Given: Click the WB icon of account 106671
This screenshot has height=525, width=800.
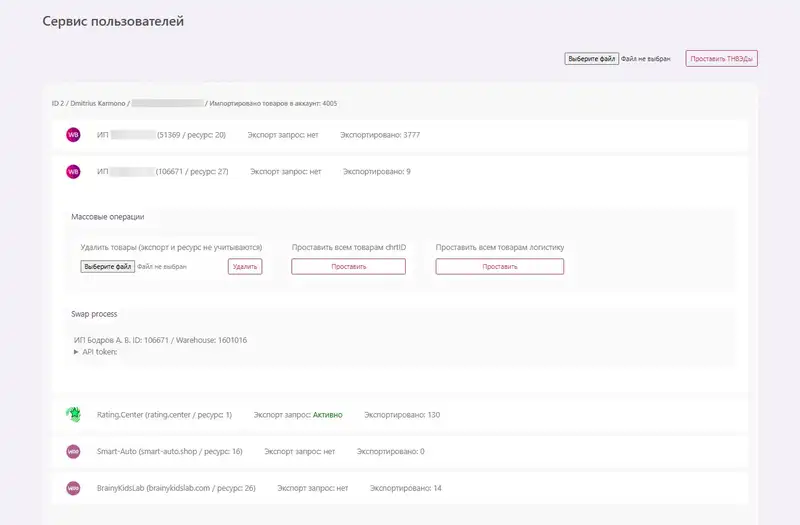Looking at the screenshot, I should click(x=73, y=171).
